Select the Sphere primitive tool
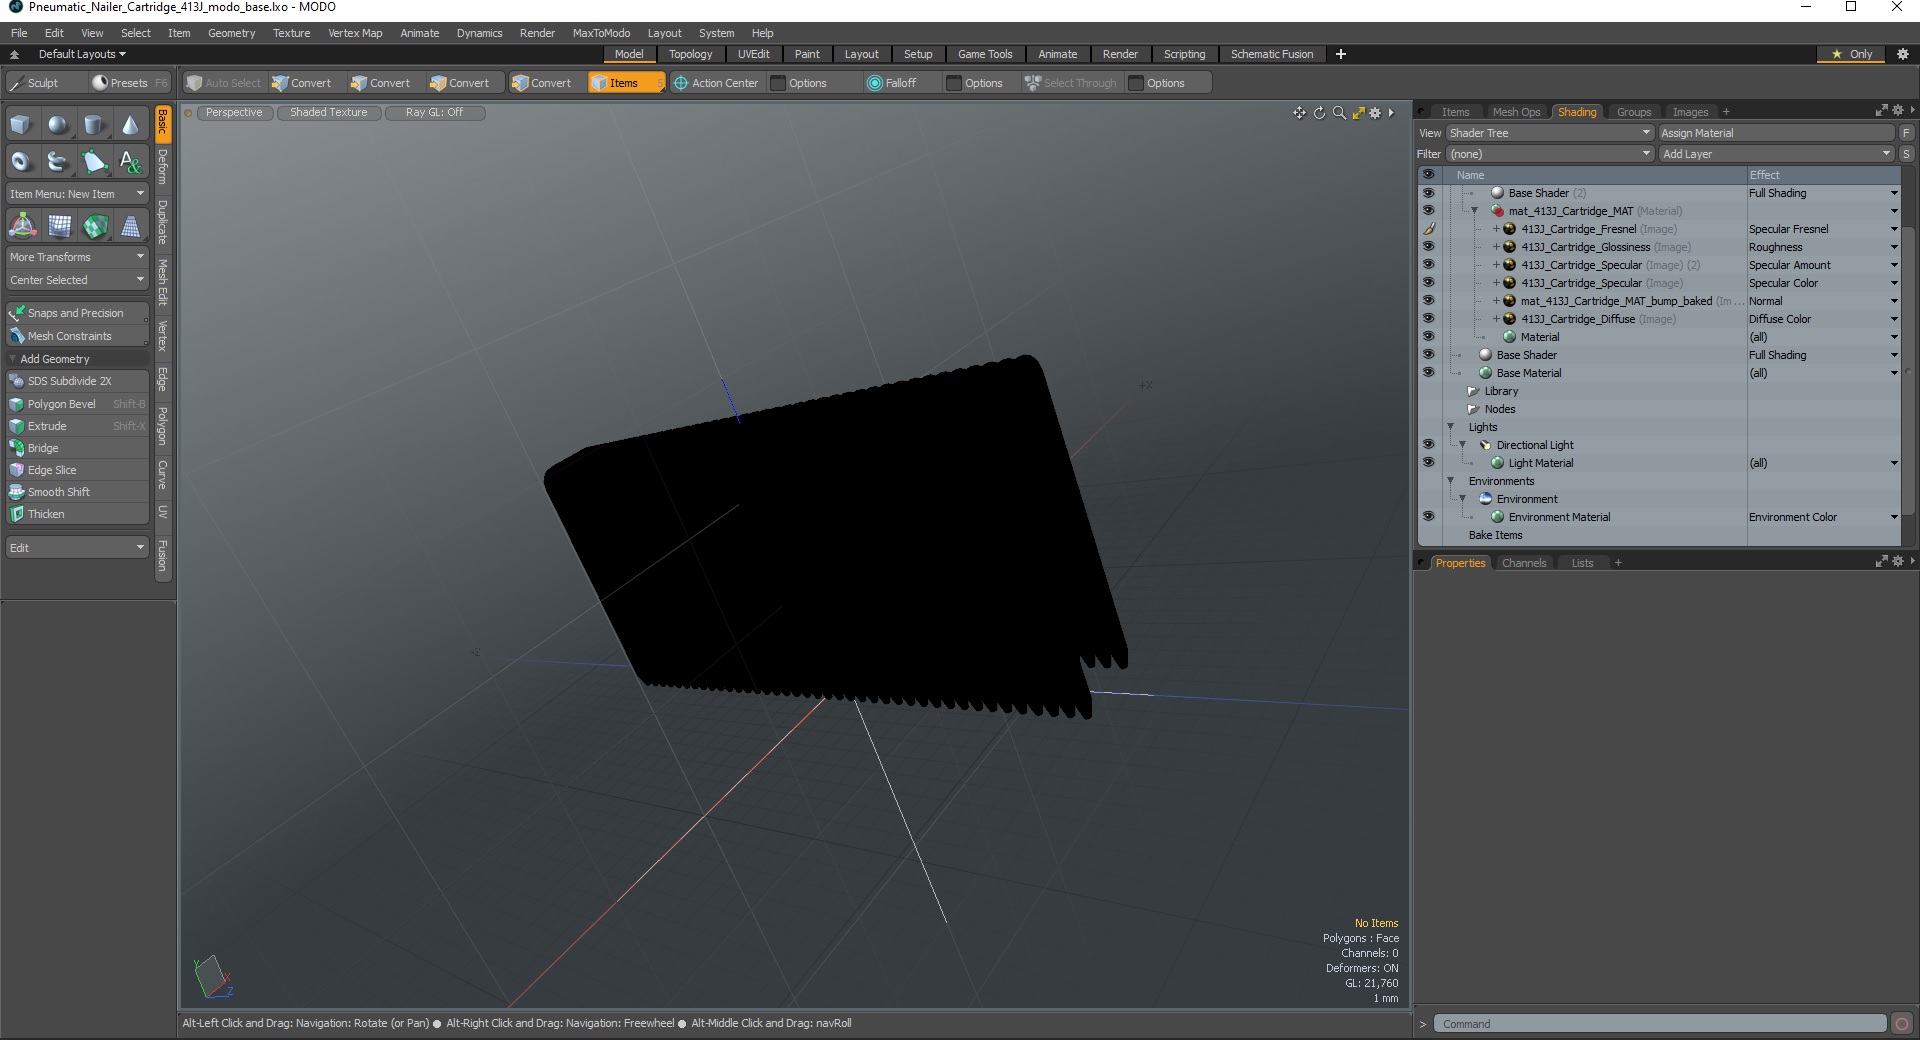1920x1040 pixels. point(58,125)
